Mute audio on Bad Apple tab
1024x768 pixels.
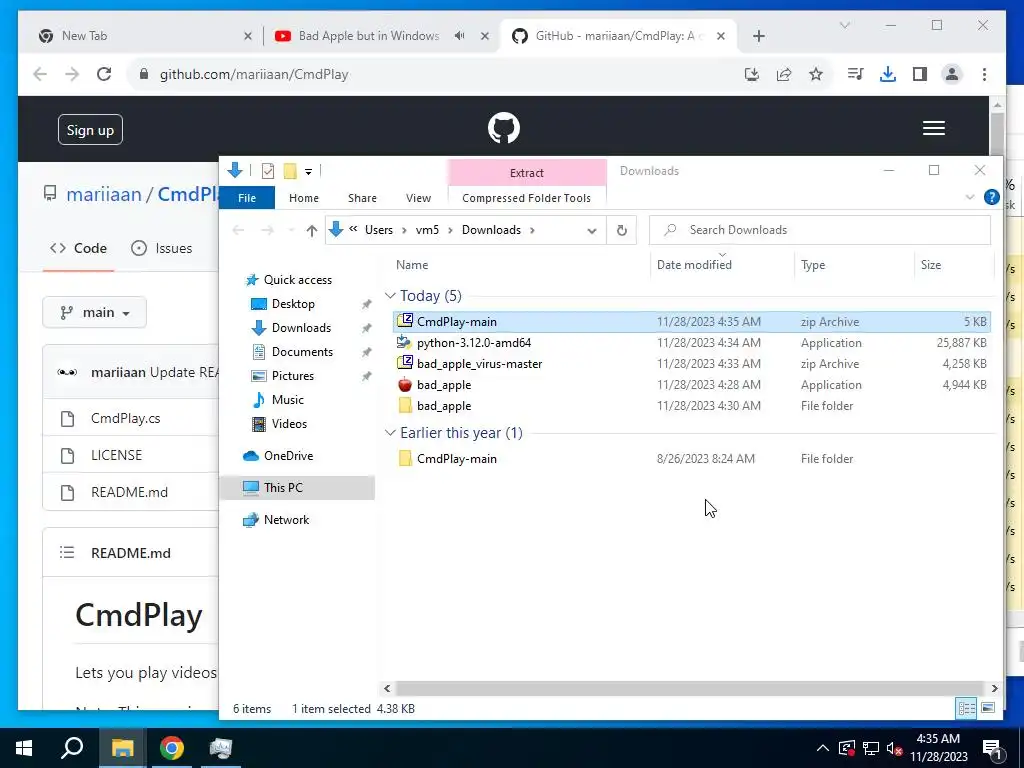tap(459, 36)
